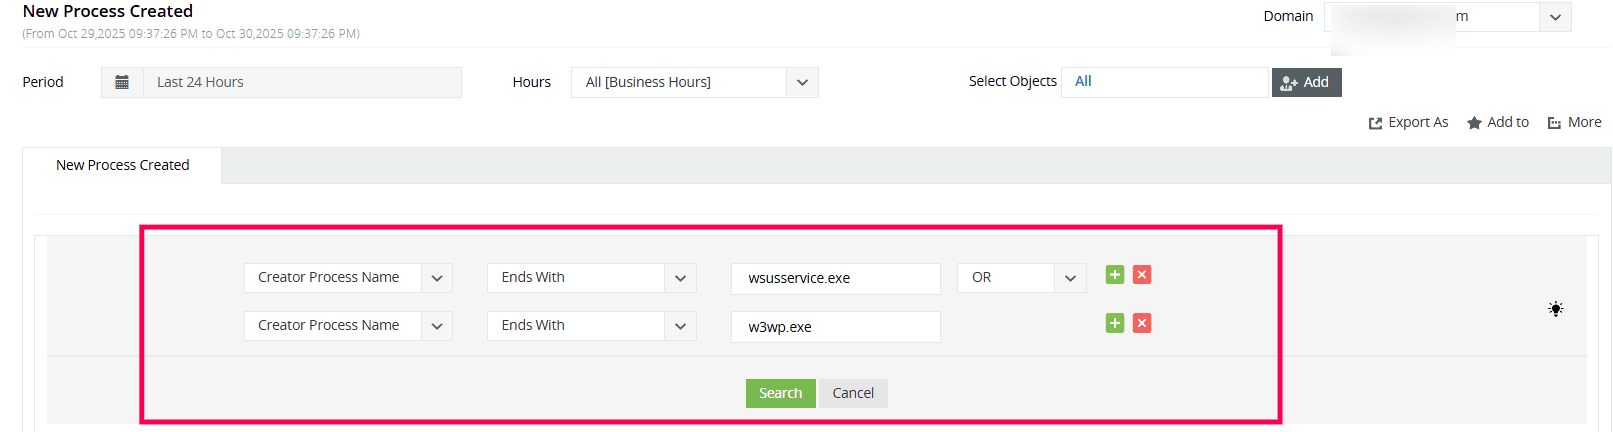Click the sun brightness icon
Viewport: 1613px width, 432px height.
point(1556,309)
